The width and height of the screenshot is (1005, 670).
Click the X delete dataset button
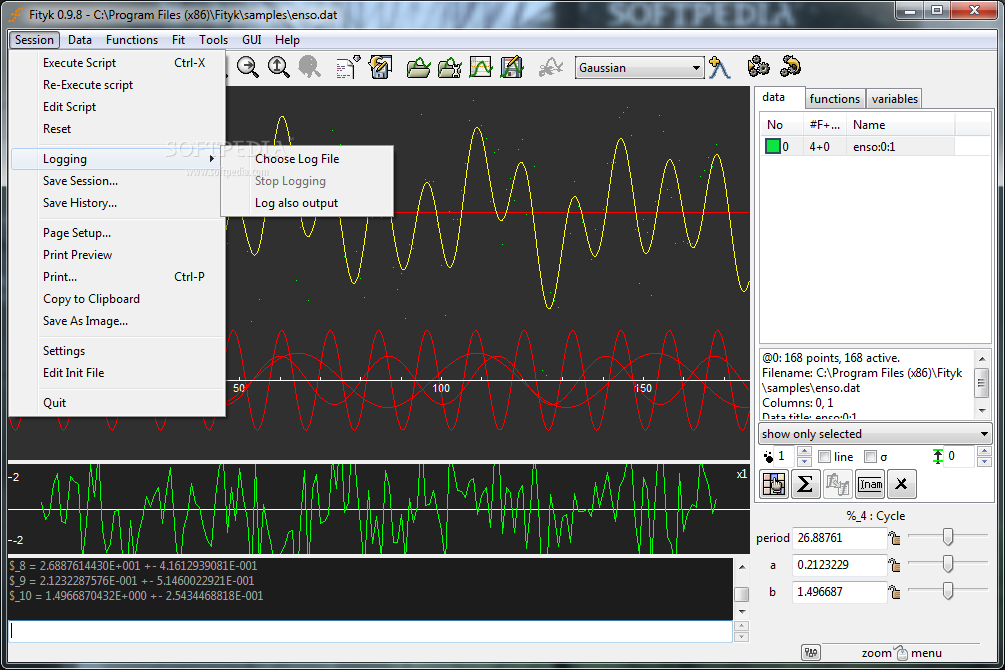click(901, 484)
